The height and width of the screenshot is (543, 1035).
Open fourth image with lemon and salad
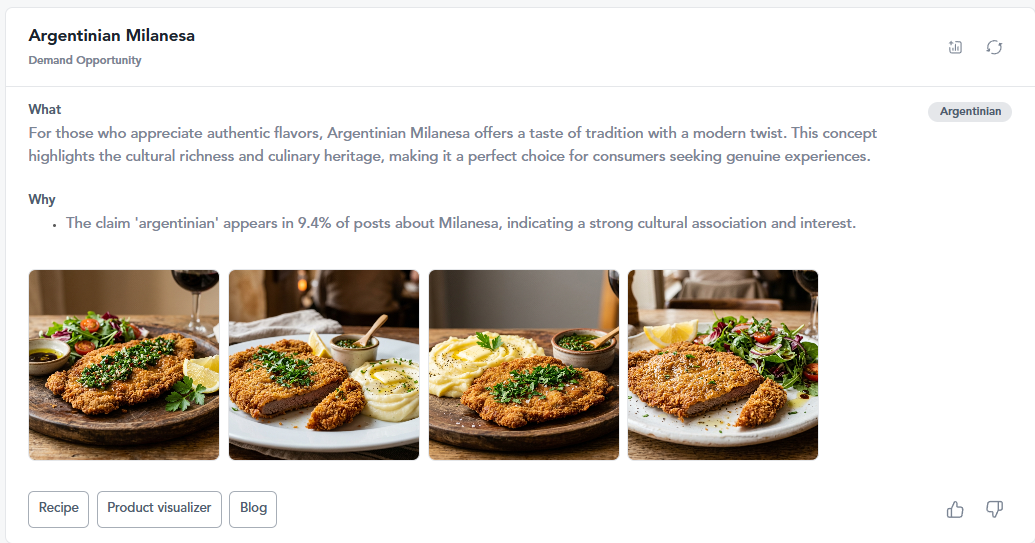723,365
